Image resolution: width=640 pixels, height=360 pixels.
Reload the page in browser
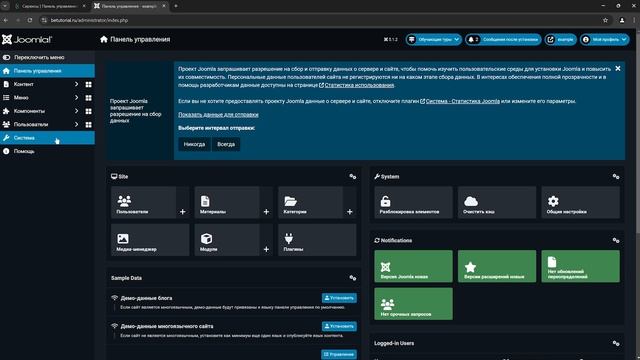coord(30,20)
